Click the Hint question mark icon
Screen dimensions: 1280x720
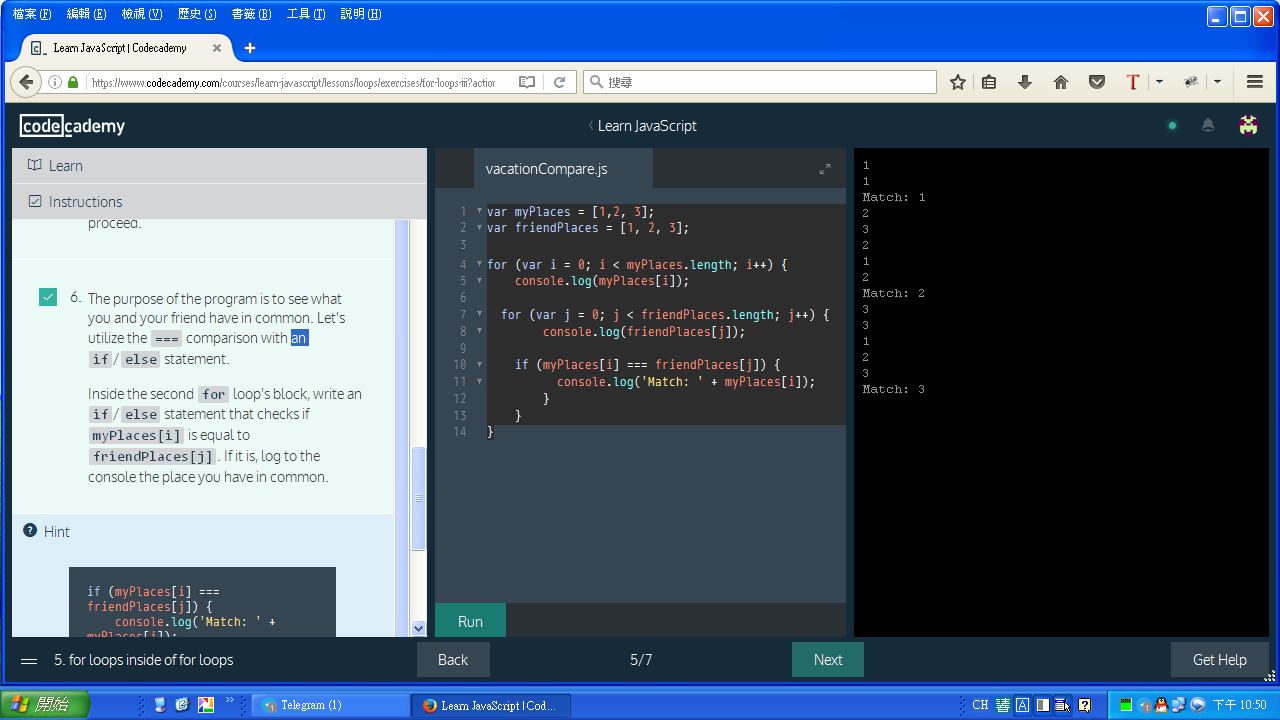pos(30,531)
